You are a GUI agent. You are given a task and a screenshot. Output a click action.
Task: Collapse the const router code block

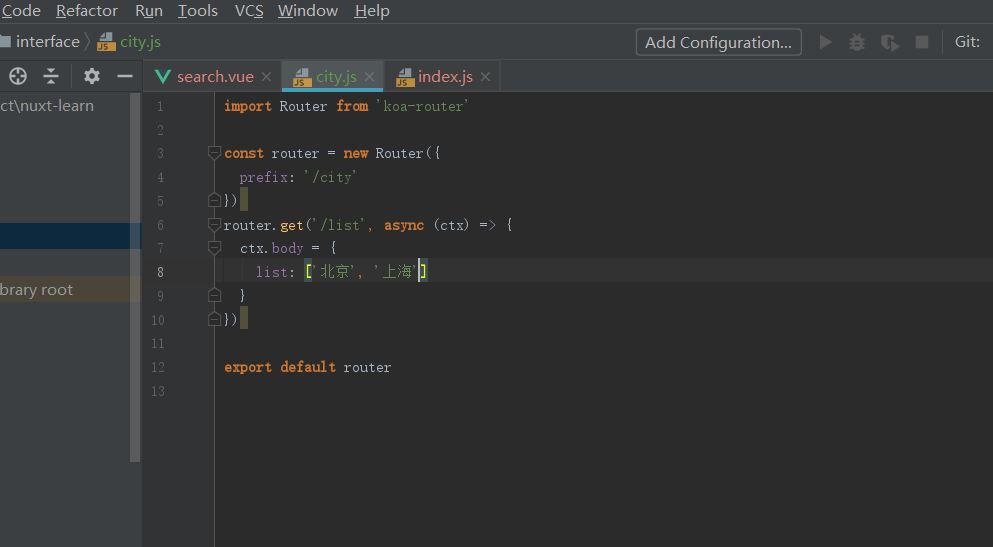coord(214,153)
